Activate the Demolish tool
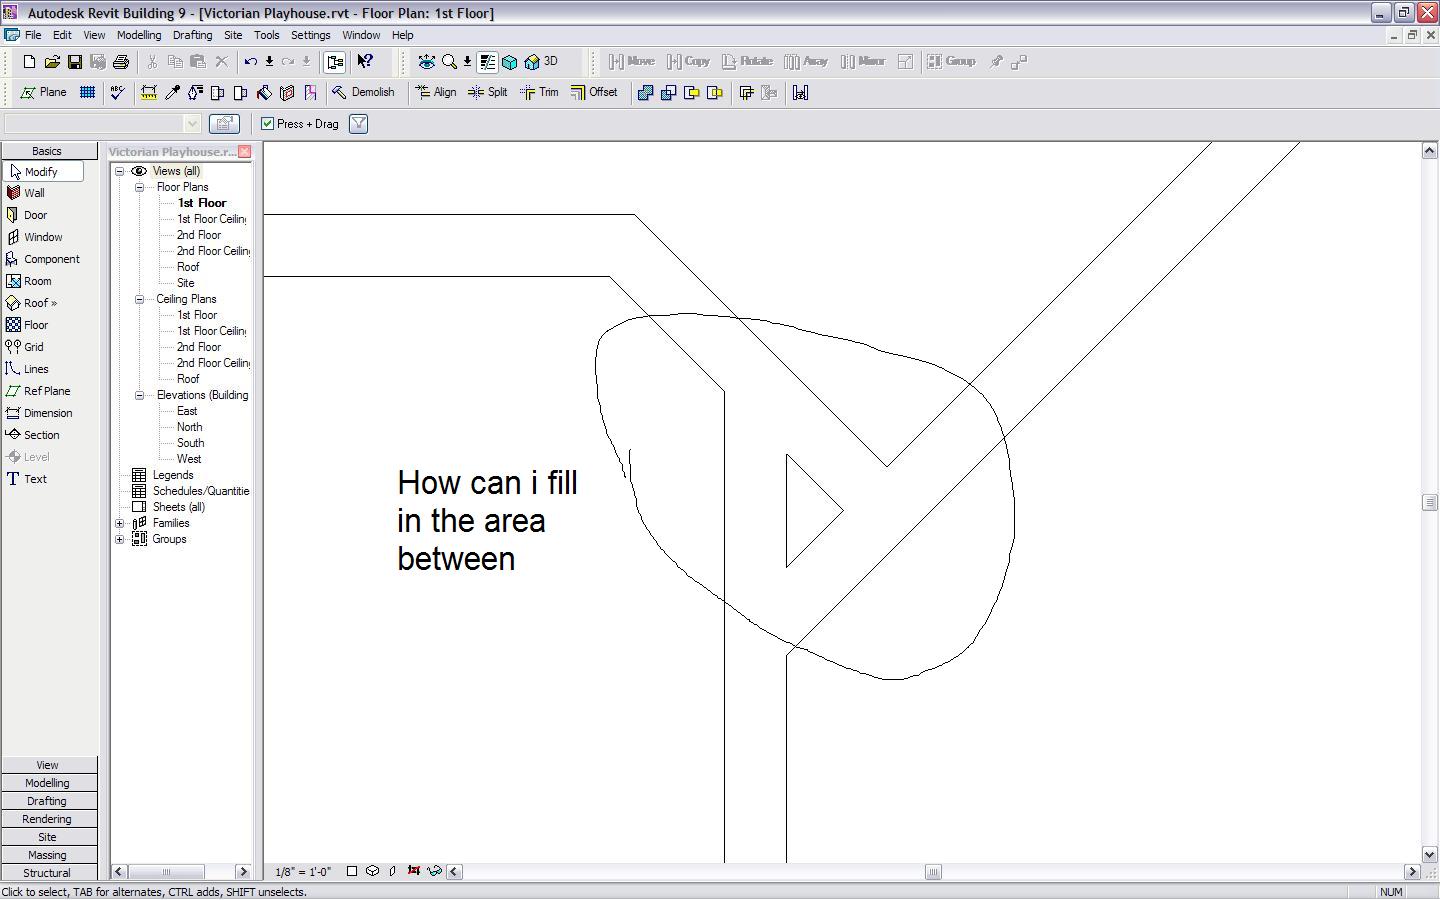Screen dimensions: 1440x900 (x=363, y=92)
